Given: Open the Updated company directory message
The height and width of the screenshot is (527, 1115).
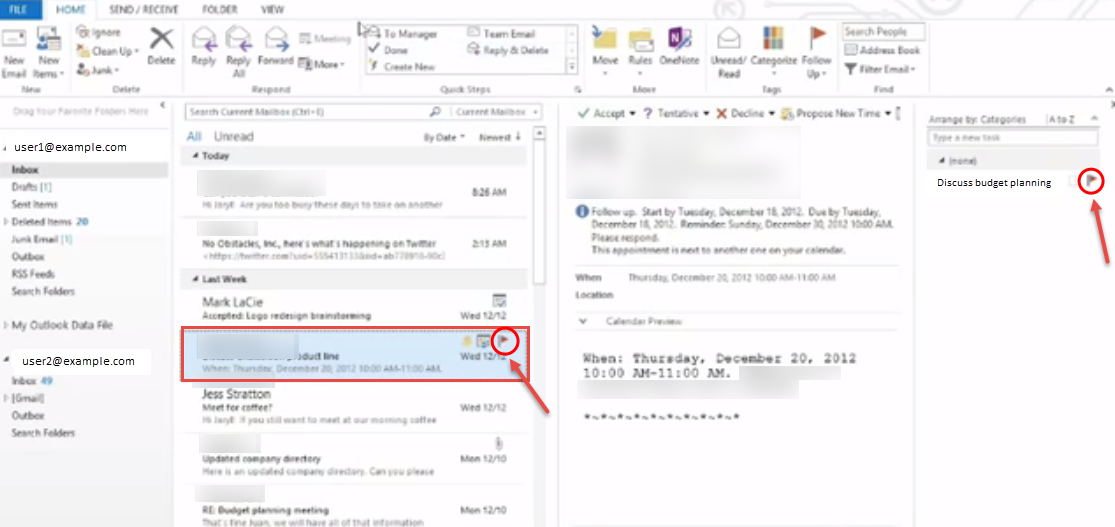Looking at the screenshot, I should coord(354,457).
